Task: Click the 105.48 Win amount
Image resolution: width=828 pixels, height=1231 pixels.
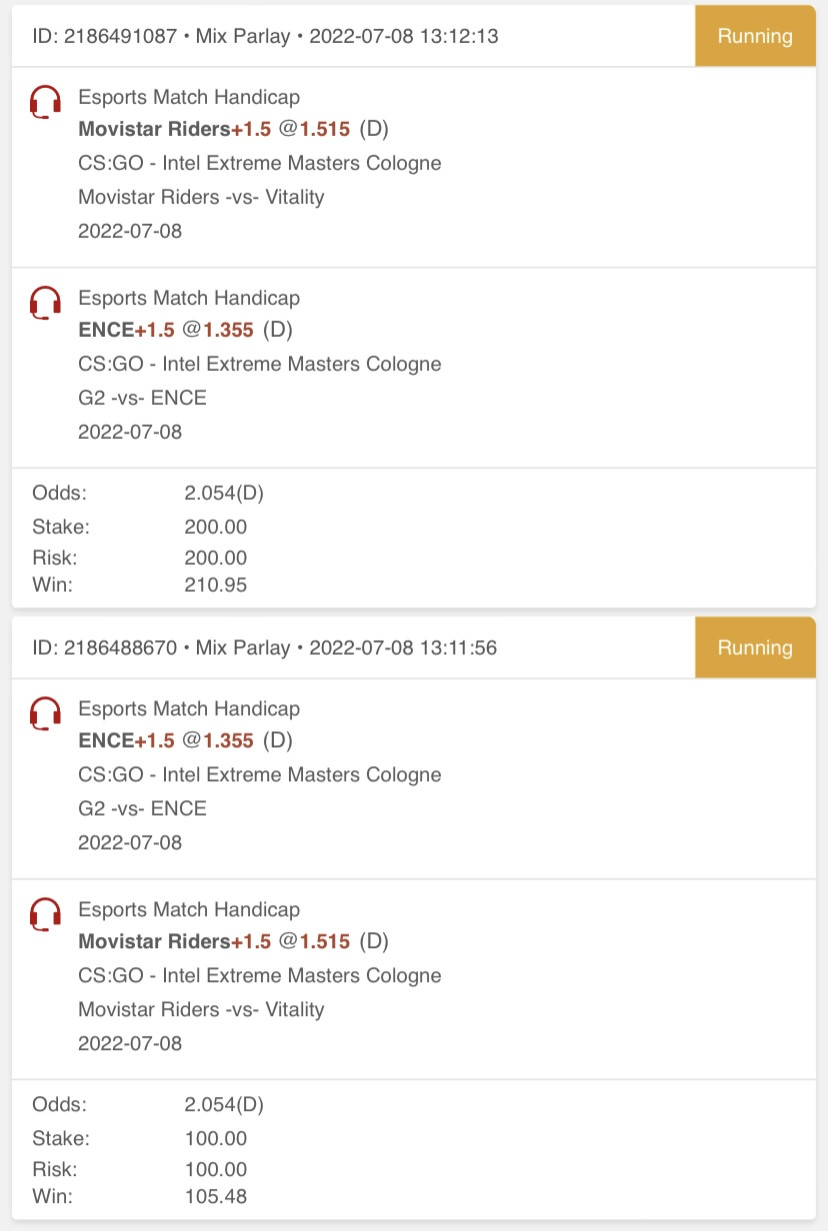Action: coord(216,1196)
